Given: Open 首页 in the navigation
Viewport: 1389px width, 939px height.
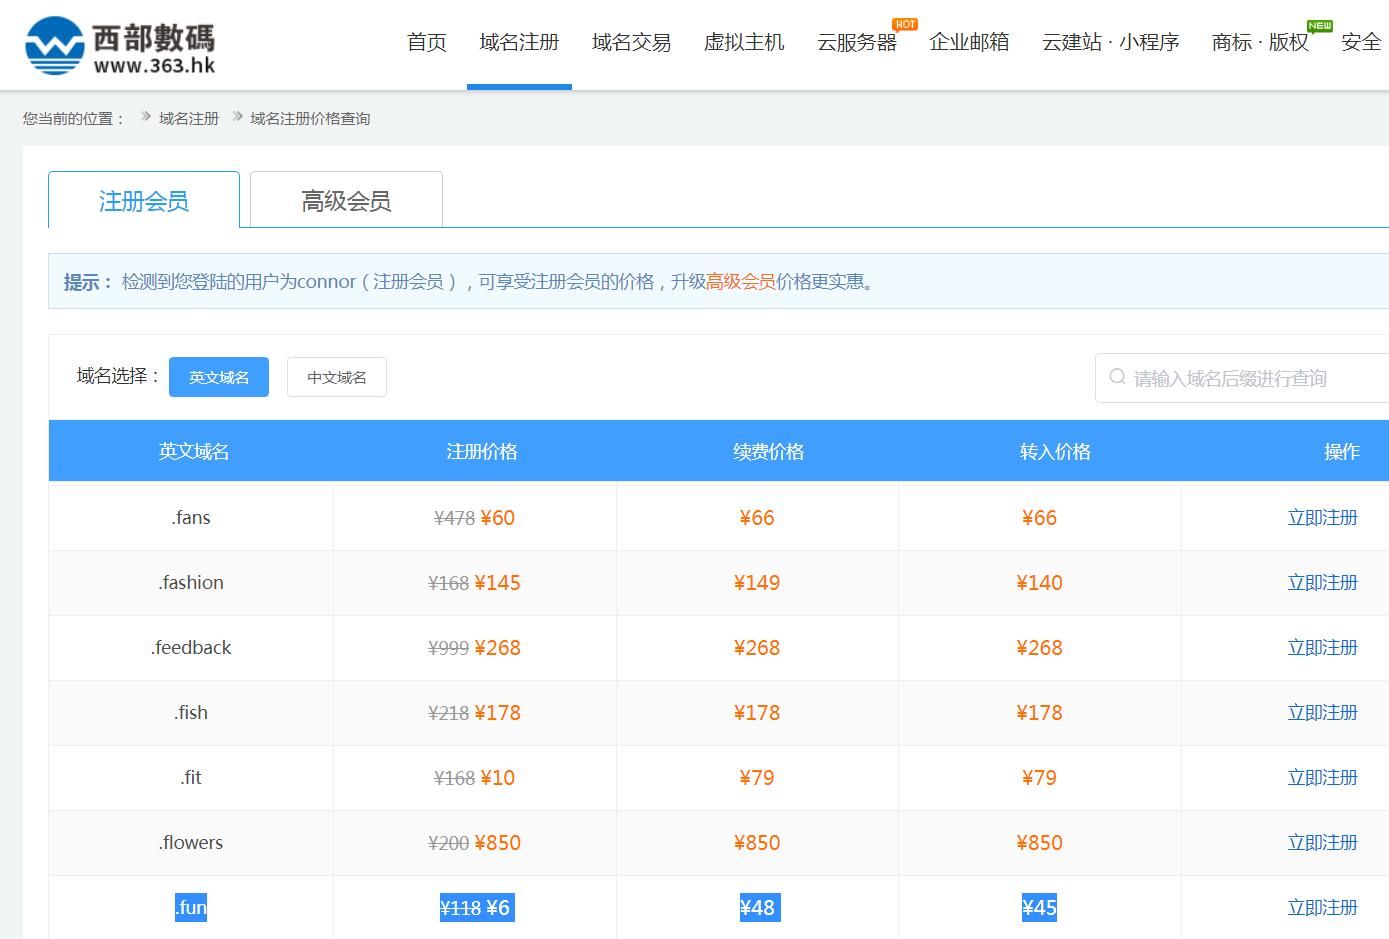Looking at the screenshot, I should [x=427, y=42].
